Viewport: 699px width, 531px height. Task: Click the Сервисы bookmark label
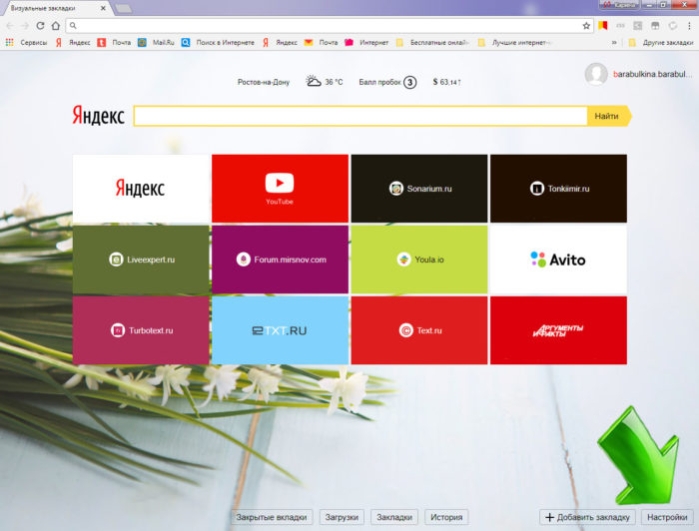click(x=33, y=42)
